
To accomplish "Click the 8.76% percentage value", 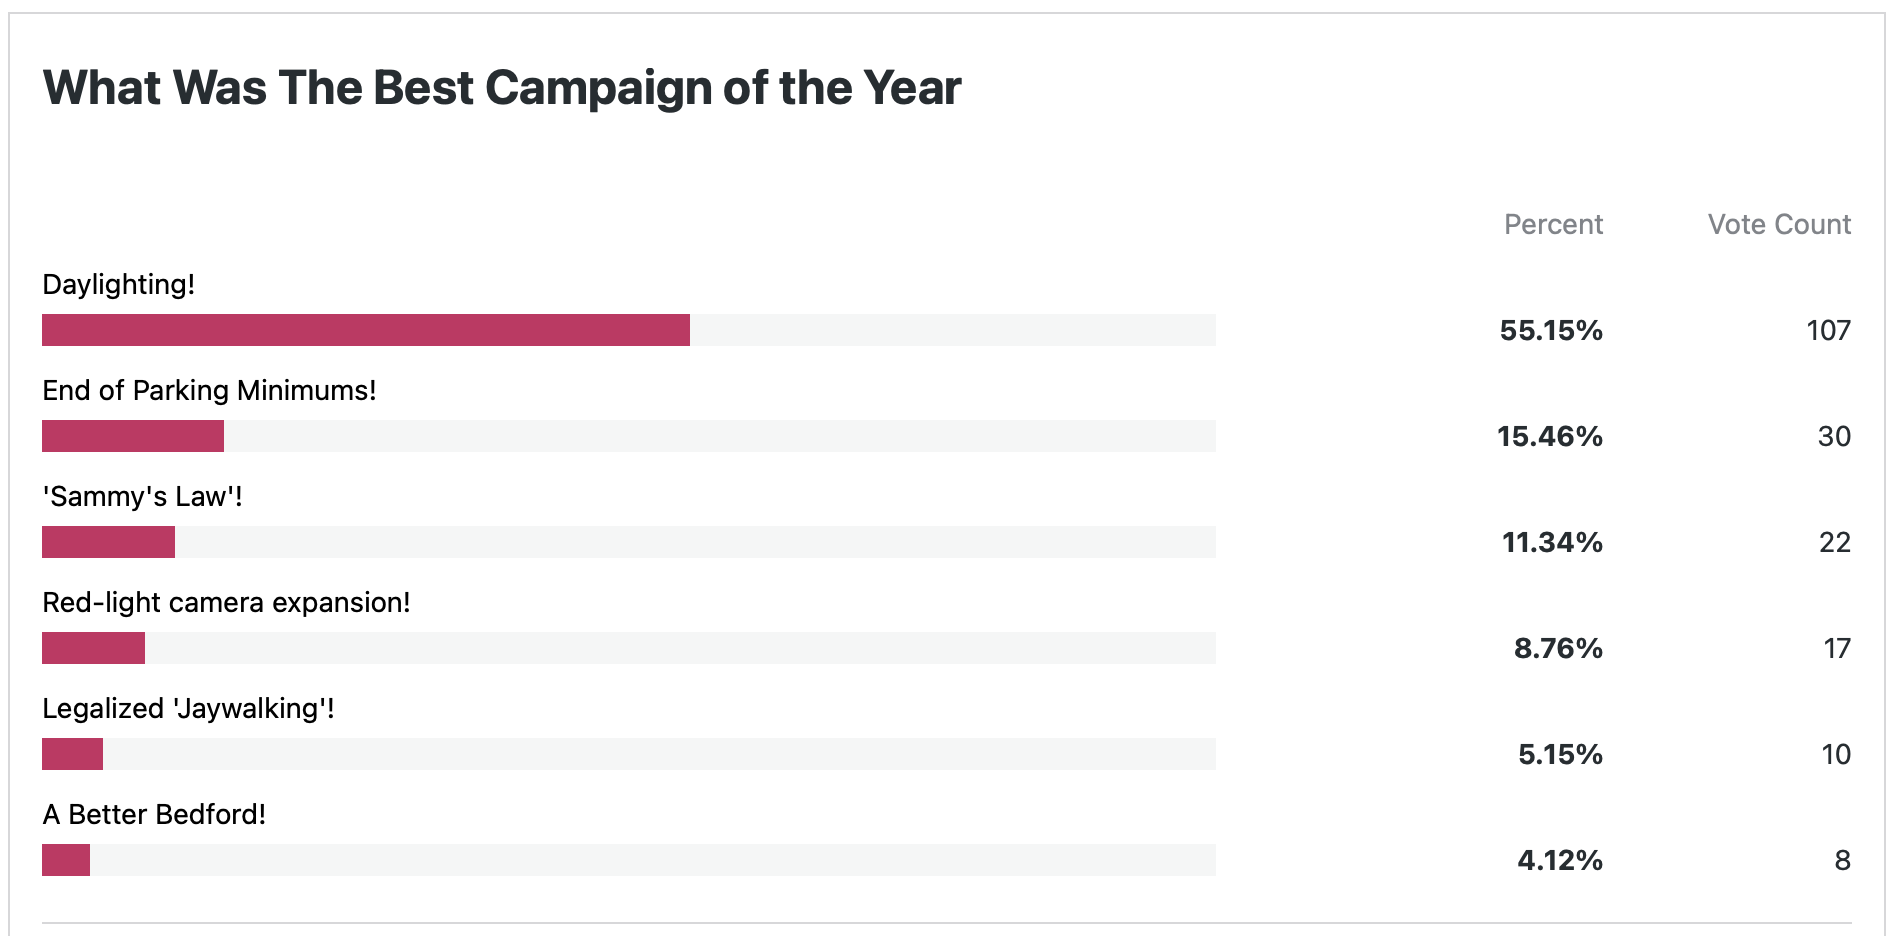I will [x=1558, y=648].
